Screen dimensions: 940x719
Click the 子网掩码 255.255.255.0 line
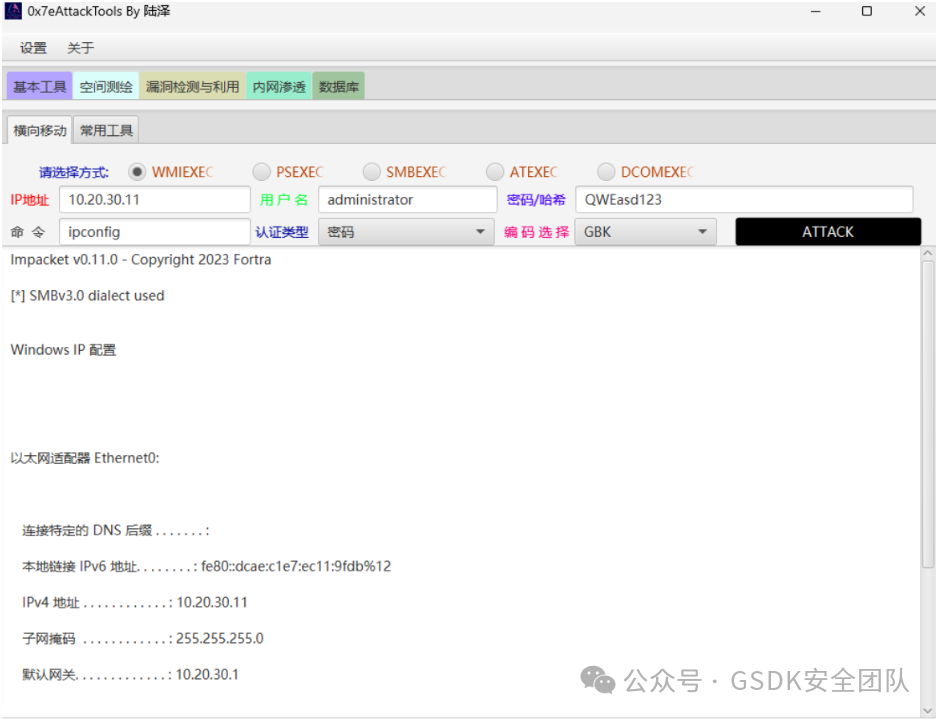click(x=143, y=638)
